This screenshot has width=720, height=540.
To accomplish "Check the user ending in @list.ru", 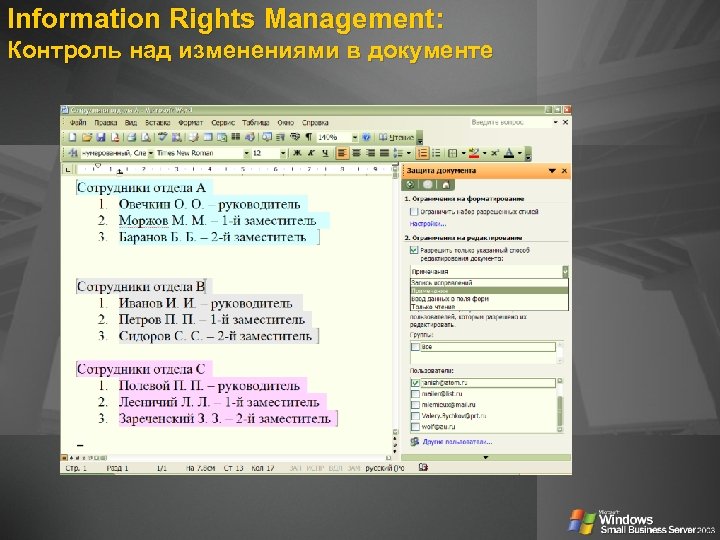I will (x=415, y=394).
